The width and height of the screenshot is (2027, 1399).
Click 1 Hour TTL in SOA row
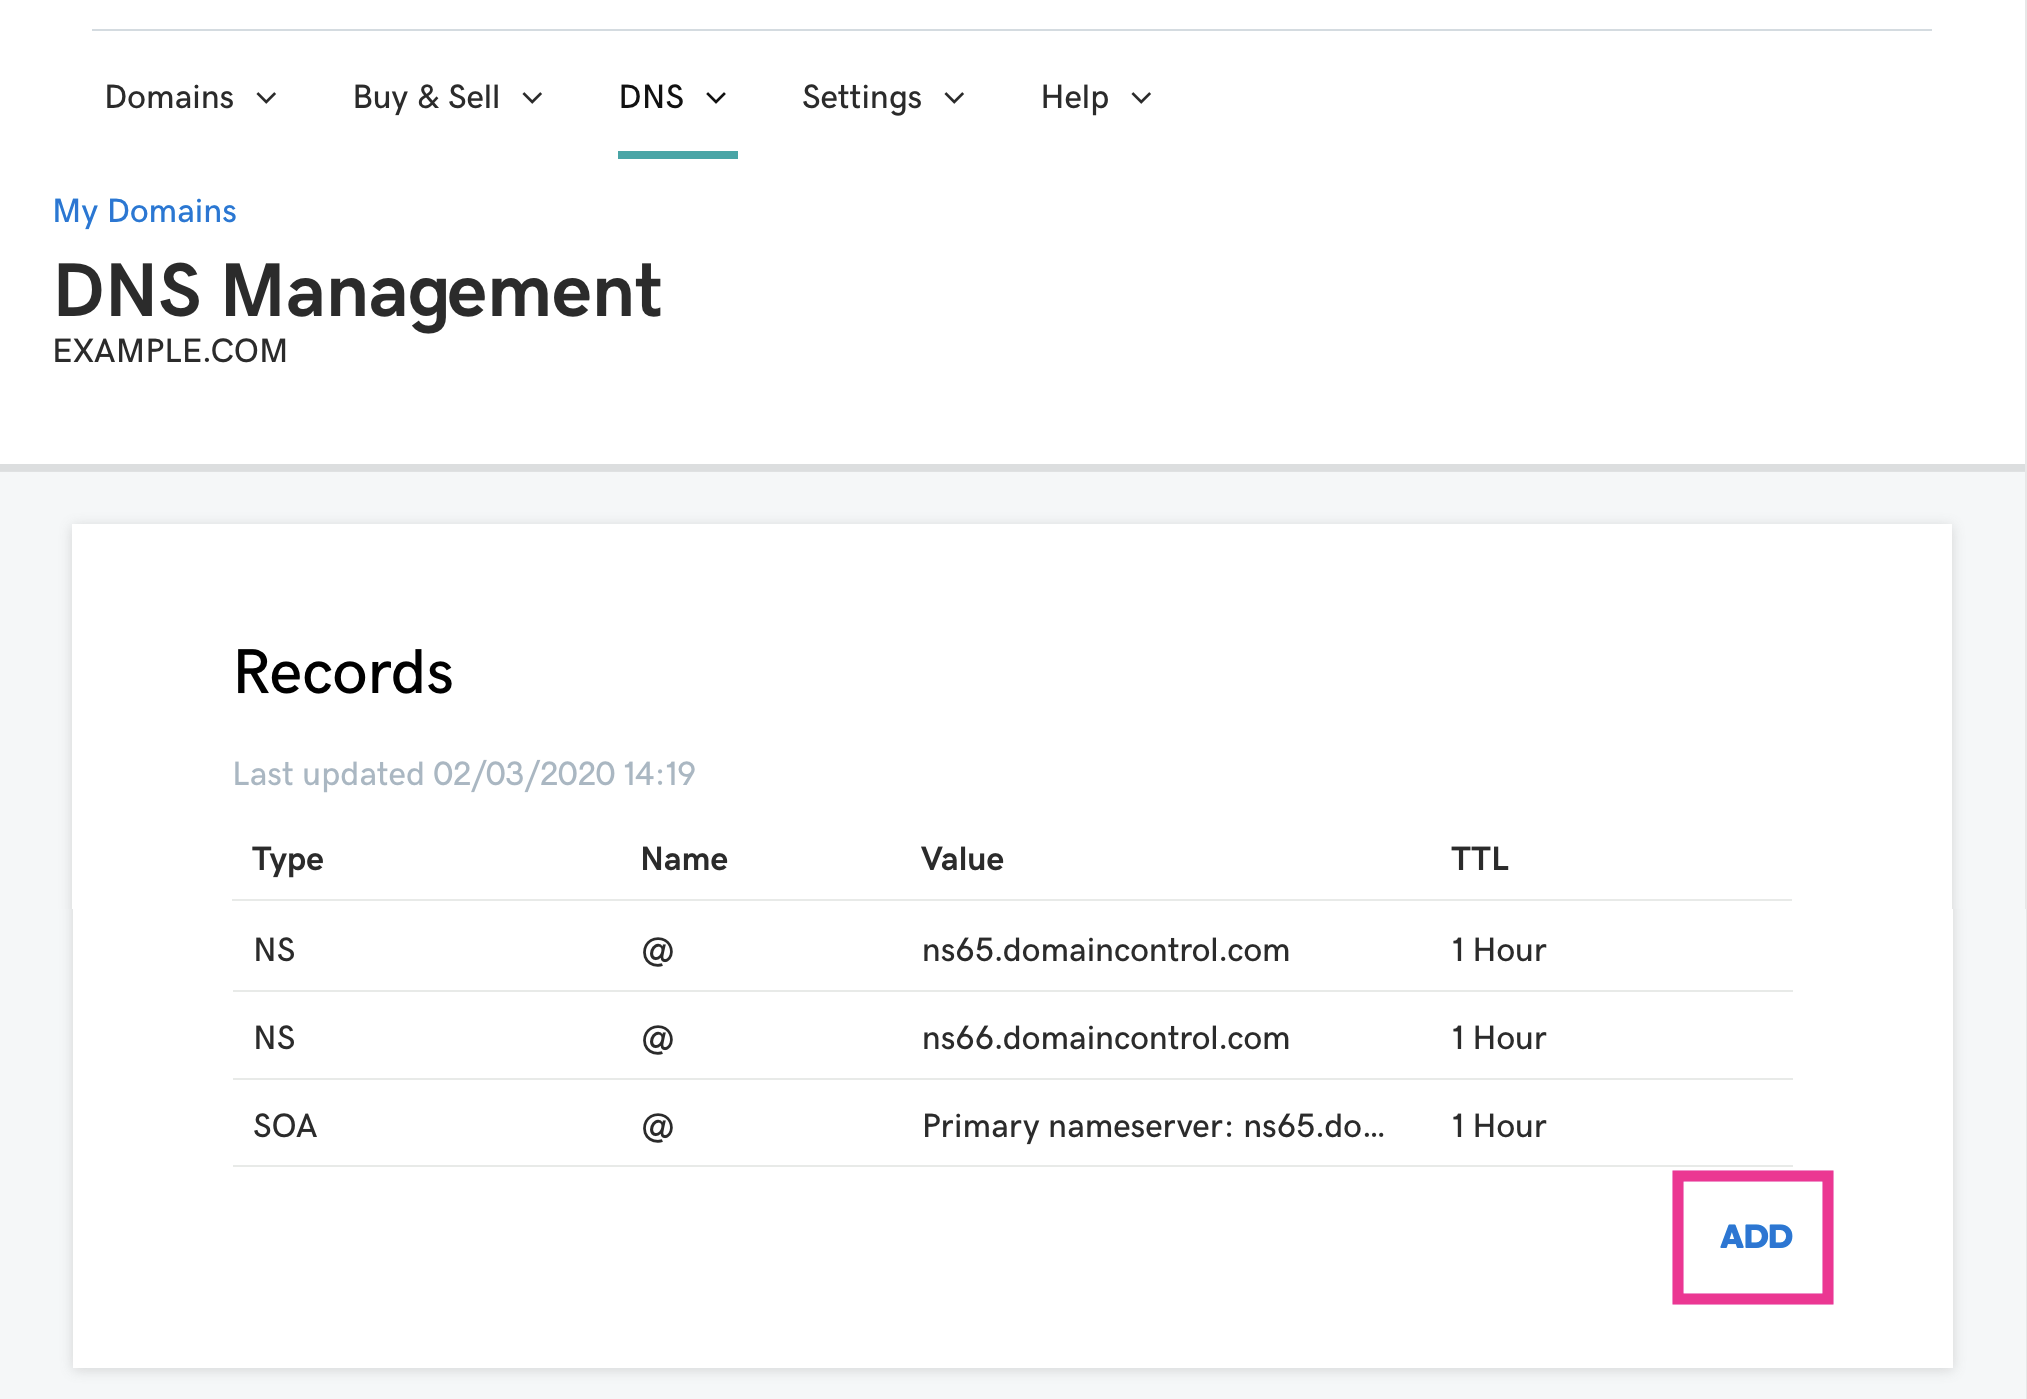pyautogui.click(x=1498, y=1126)
